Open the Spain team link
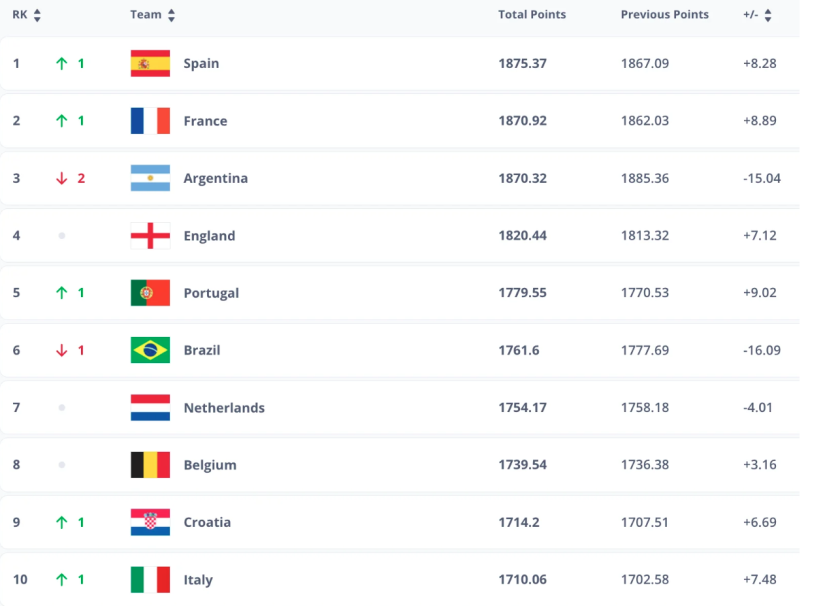Viewport: 825px width, 606px height. tap(201, 64)
